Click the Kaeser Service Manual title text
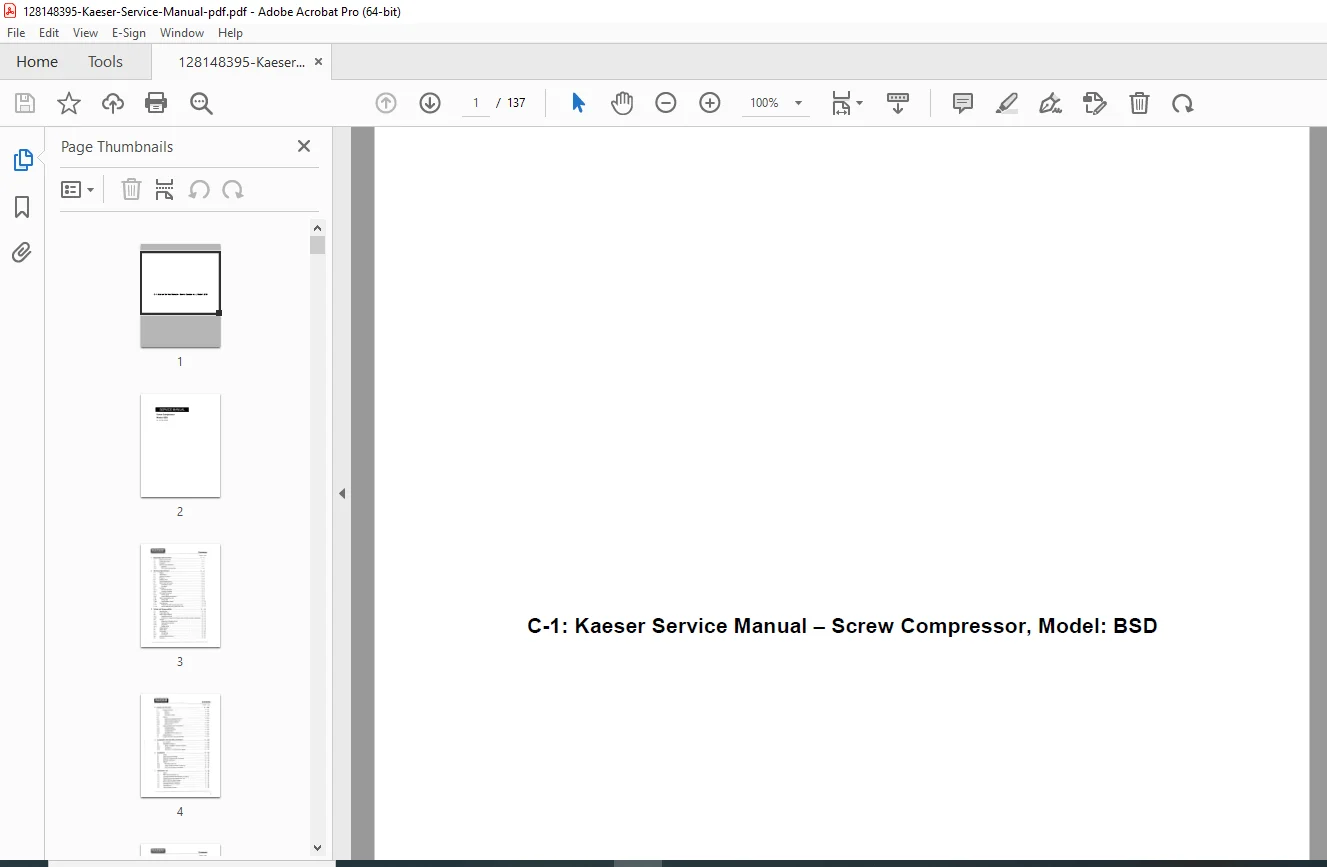Image resolution: width=1327 pixels, height=867 pixels. pyautogui.click(x=842, y=626)
